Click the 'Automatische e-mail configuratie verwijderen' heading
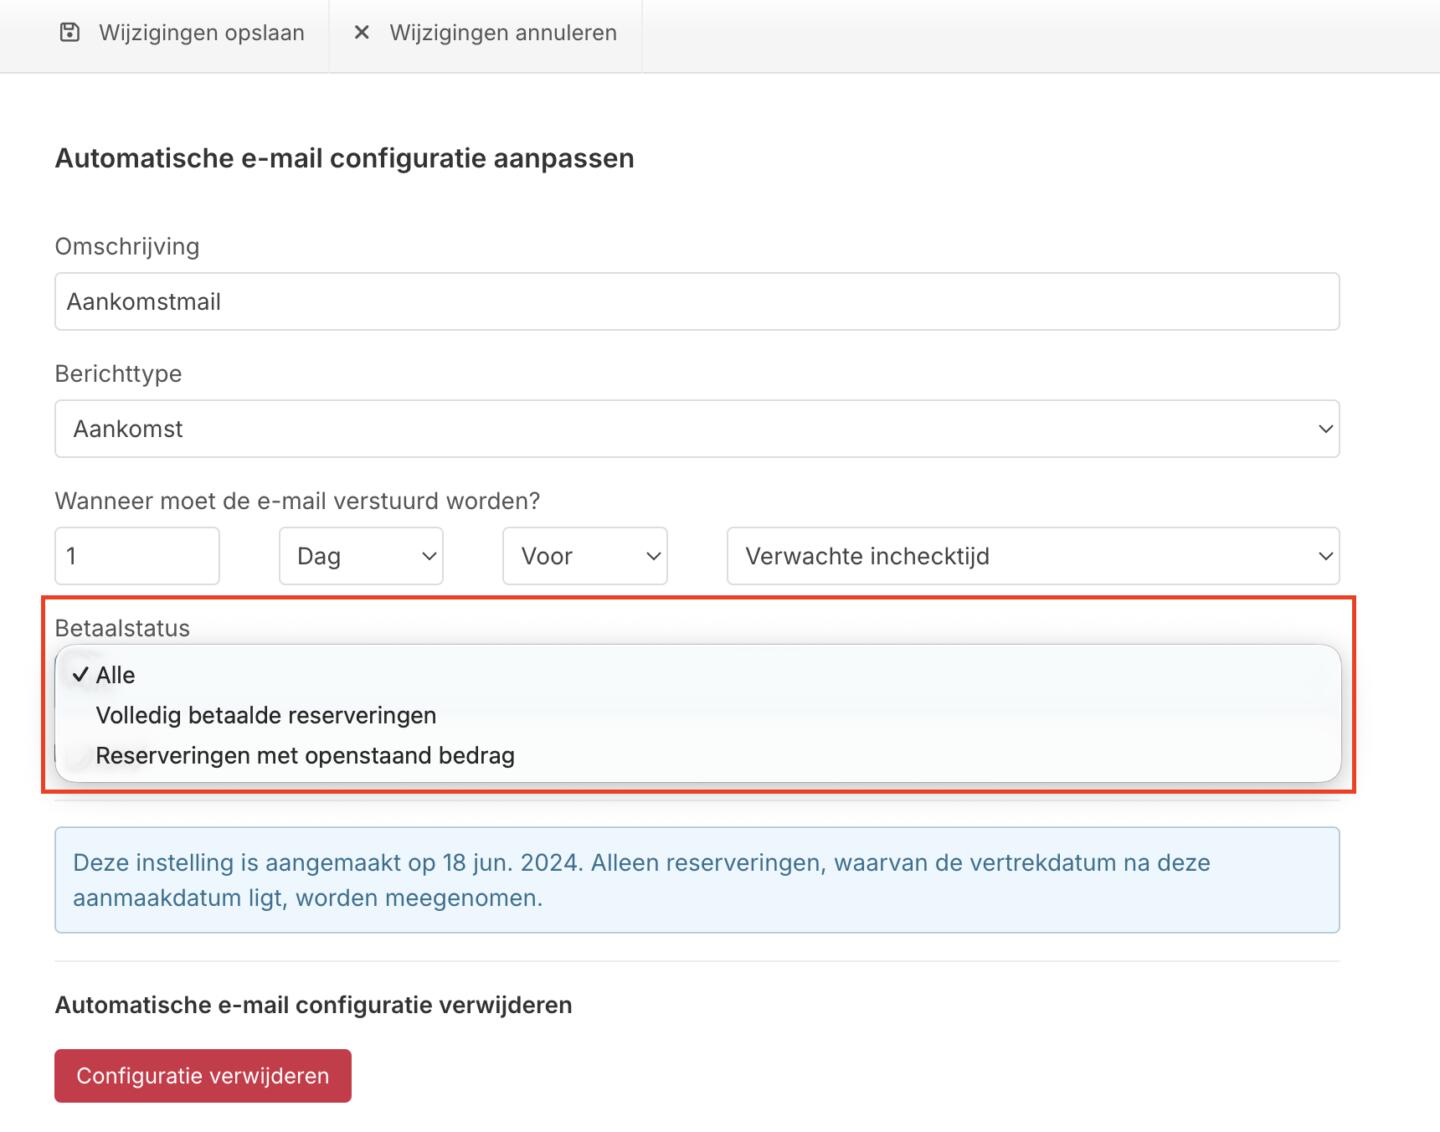The height and width of the screenshot is (1132, 1440). [313, 1005]
